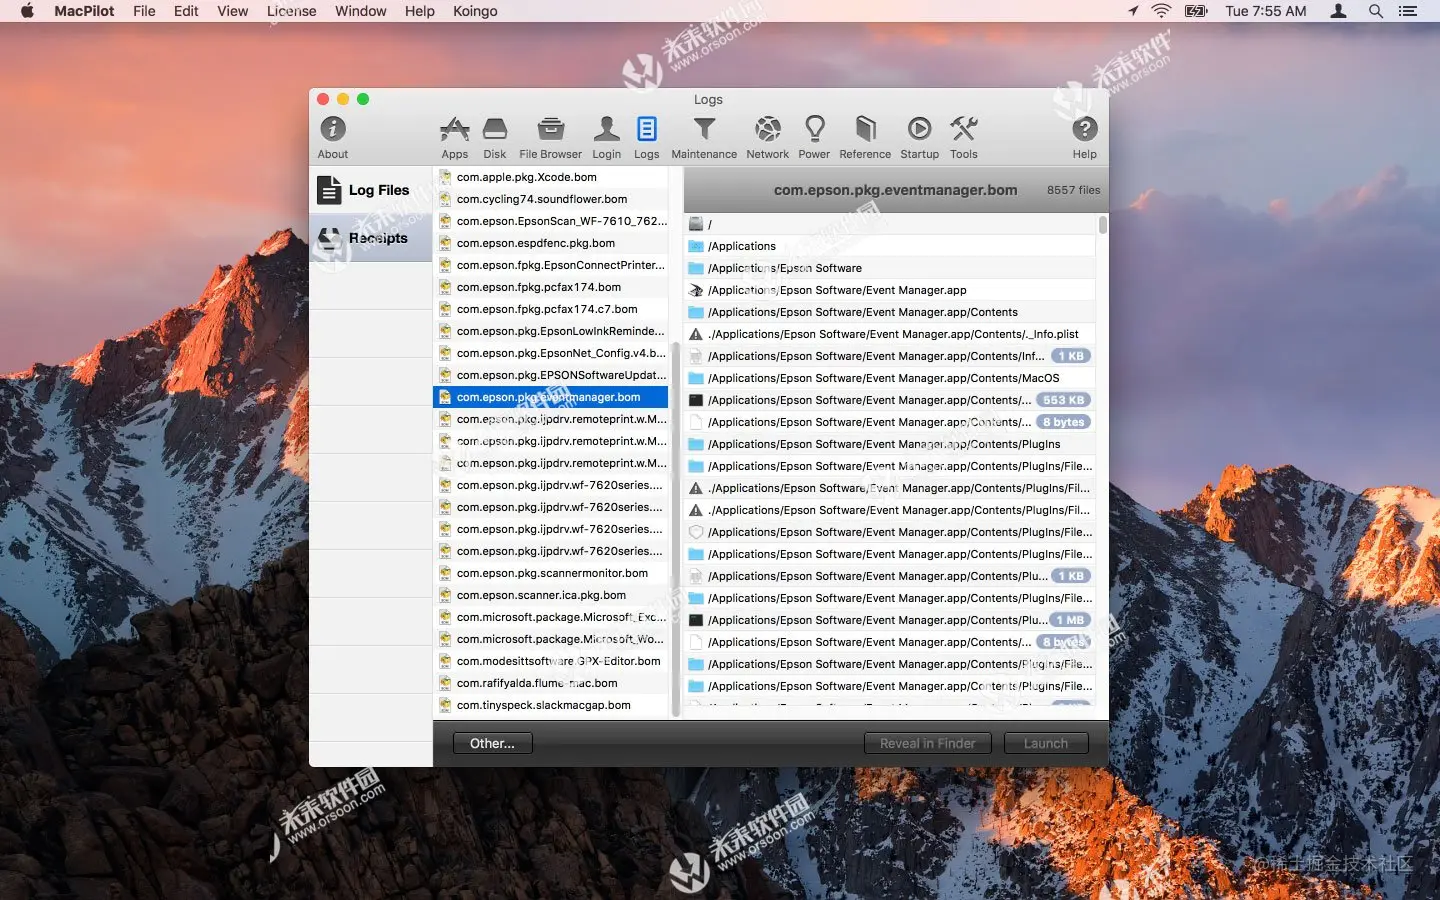Click the menu bar clock
The width and height of the screenshot is (1440, 900).
1265,11
